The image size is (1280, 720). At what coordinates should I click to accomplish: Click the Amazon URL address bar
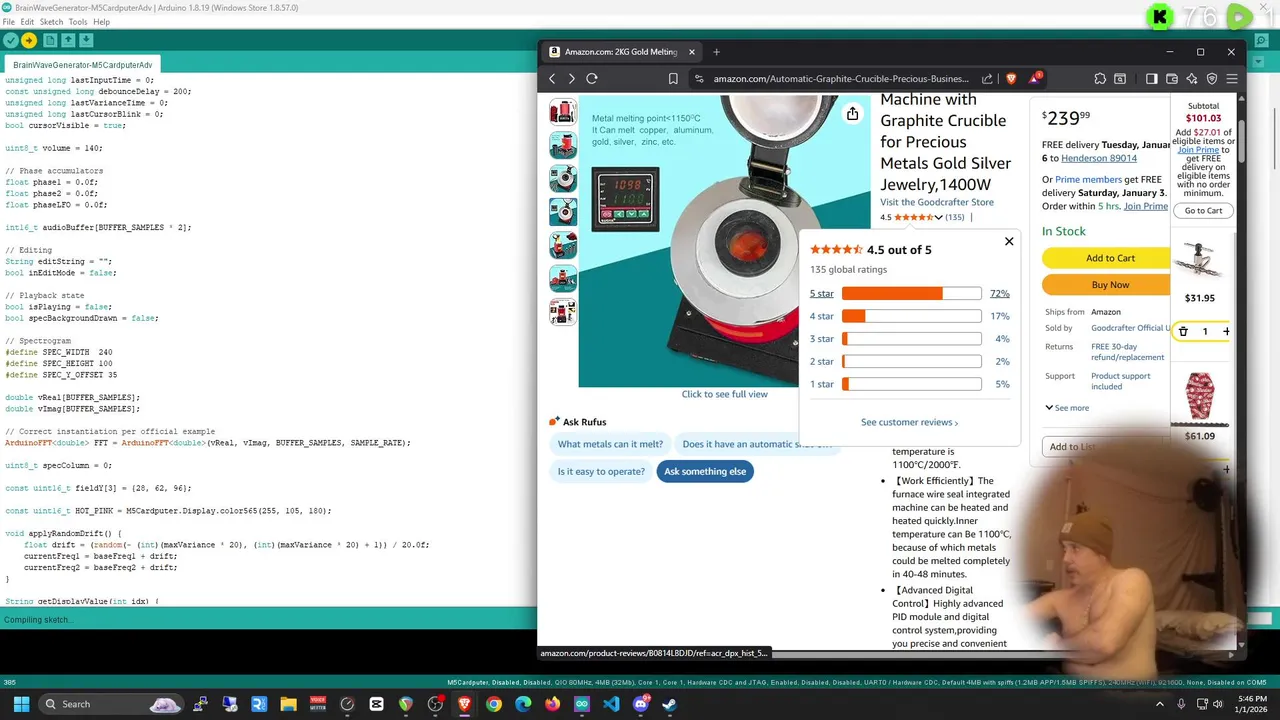pos(840,79)
